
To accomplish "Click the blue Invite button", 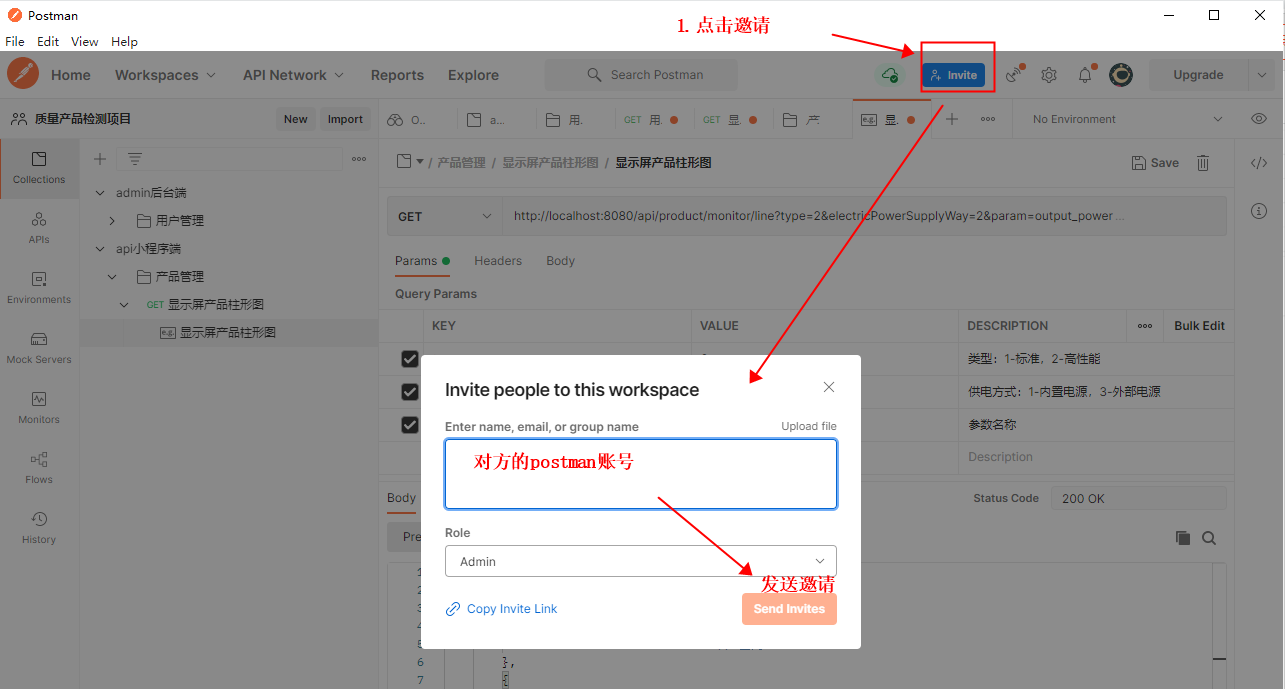I will click(954, 75).
